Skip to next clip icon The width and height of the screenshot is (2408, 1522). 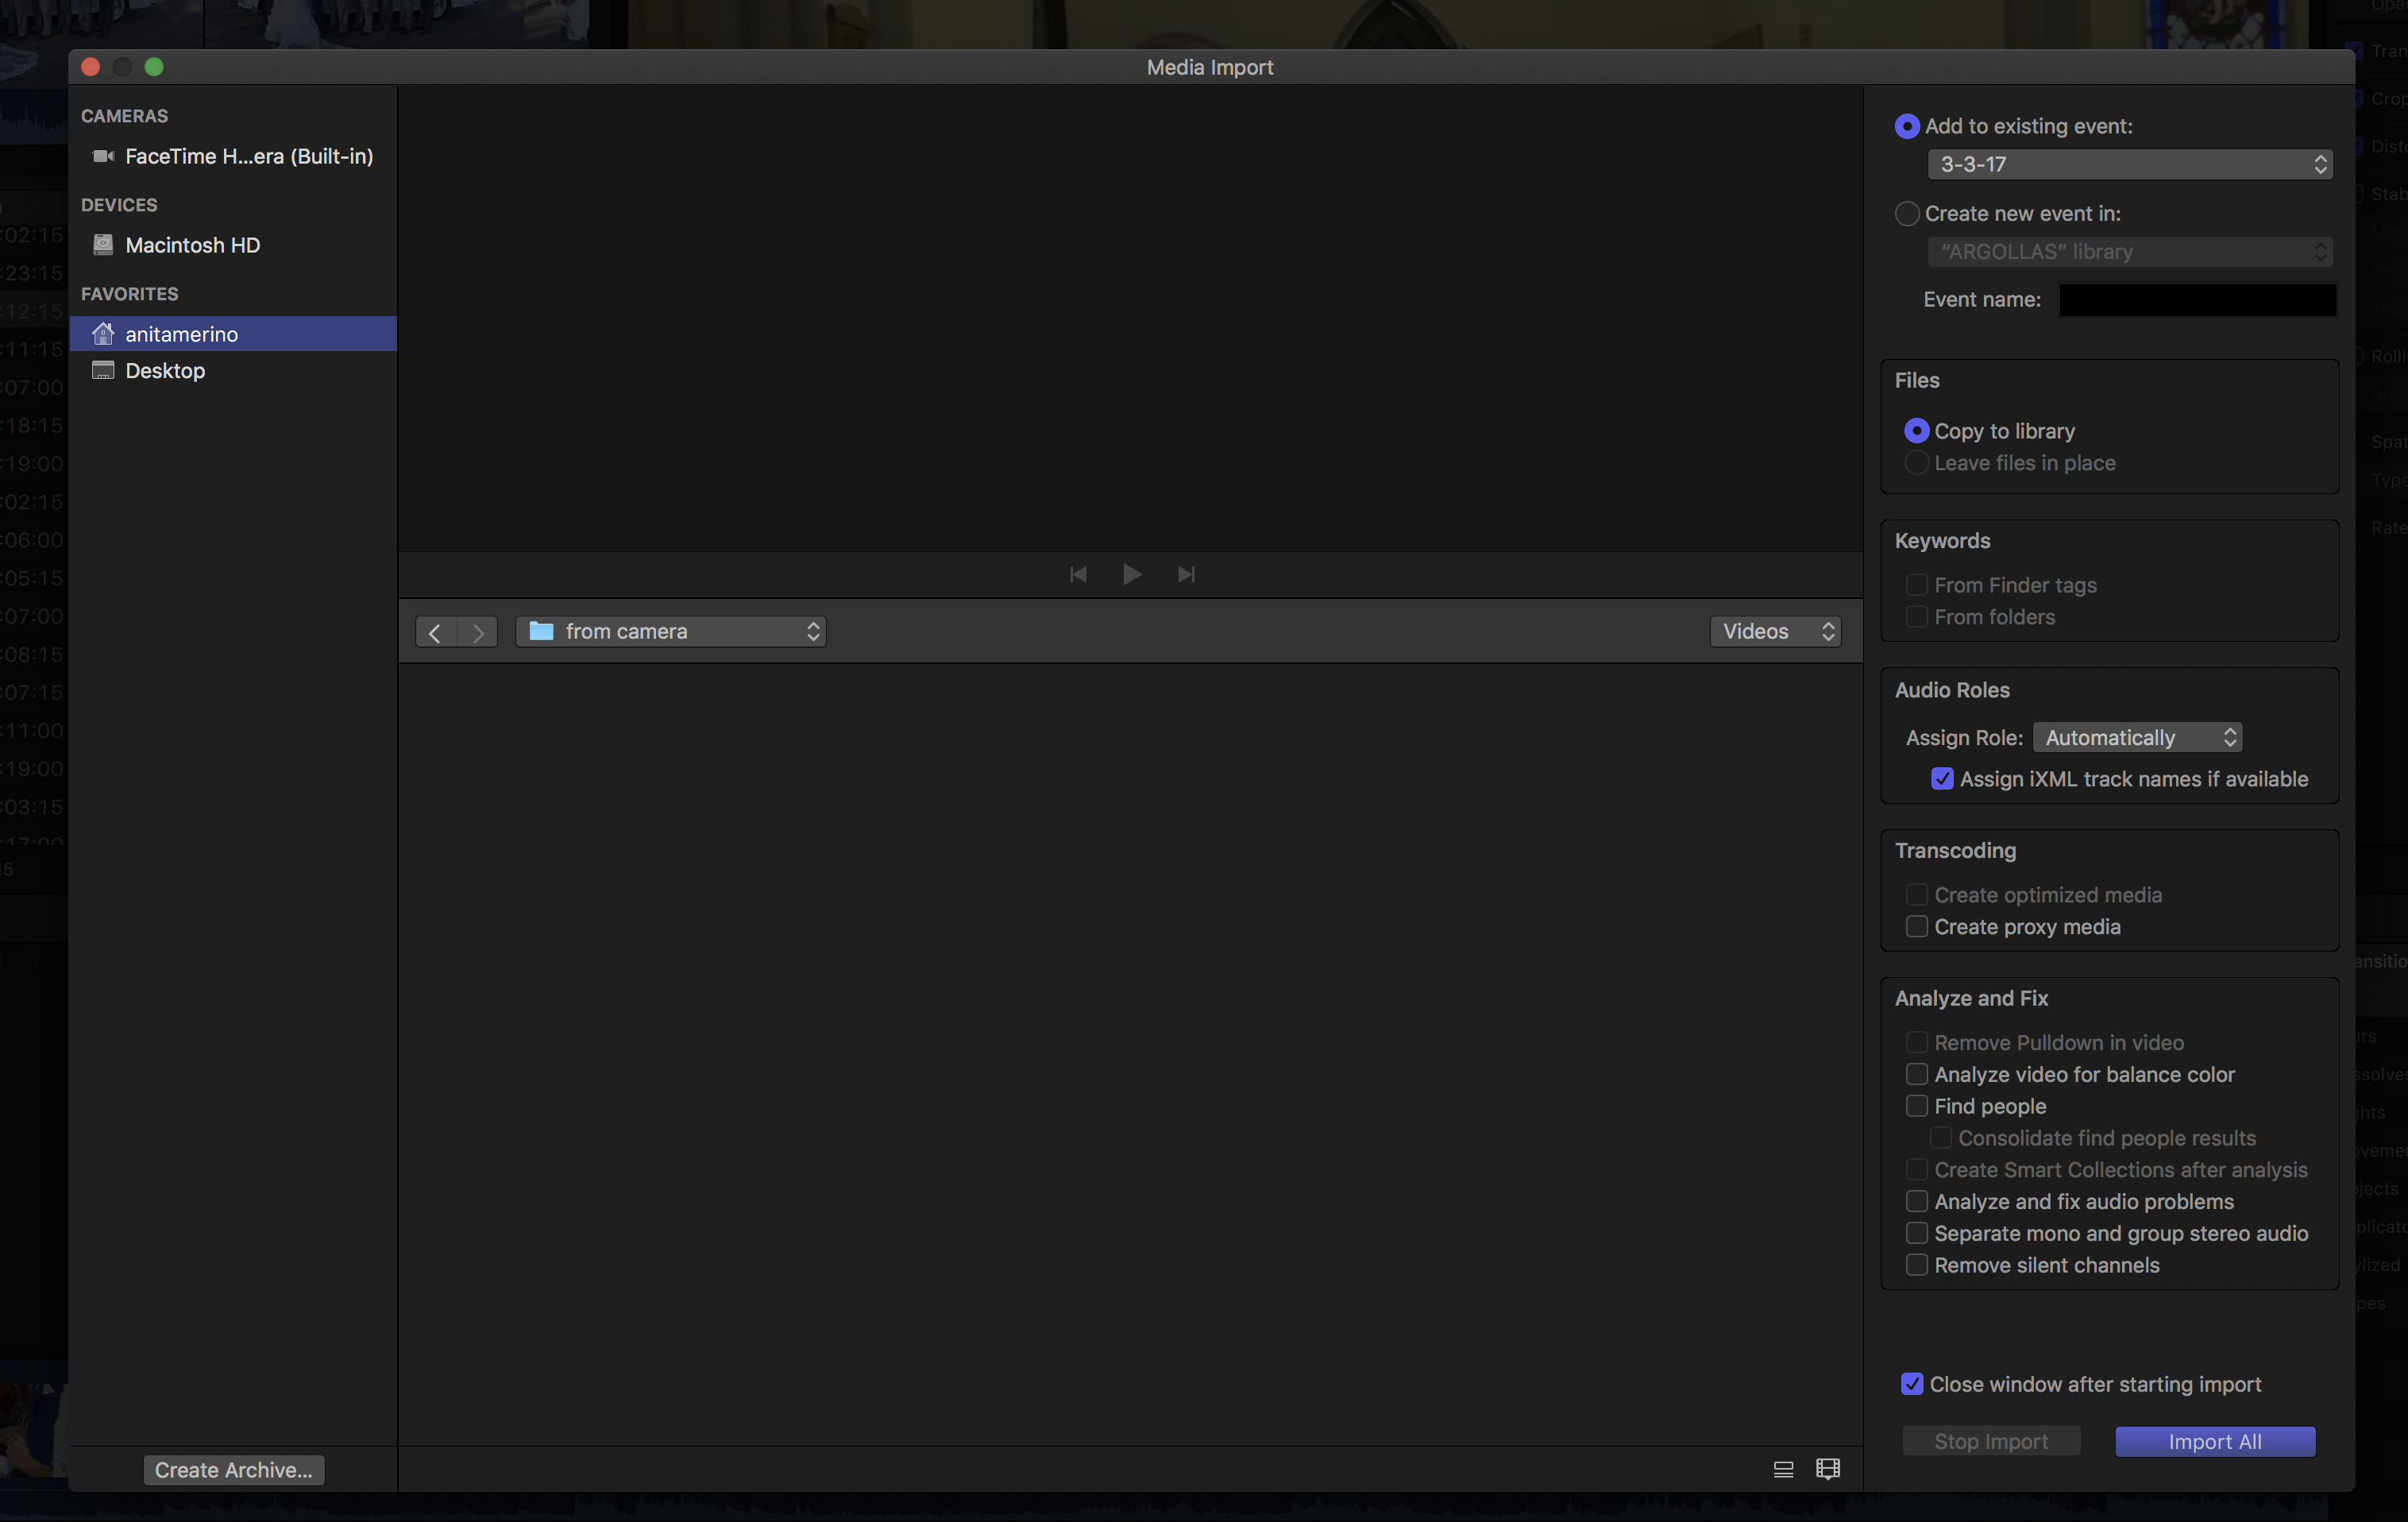pos(1186,574)
